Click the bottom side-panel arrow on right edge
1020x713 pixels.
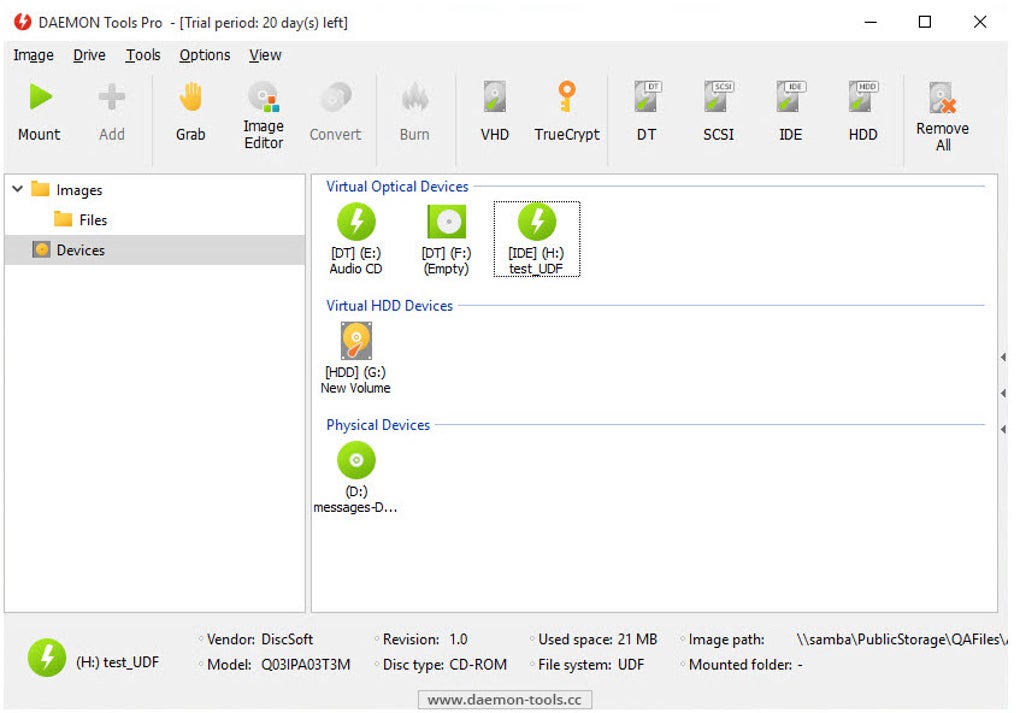click(1004, 429)
